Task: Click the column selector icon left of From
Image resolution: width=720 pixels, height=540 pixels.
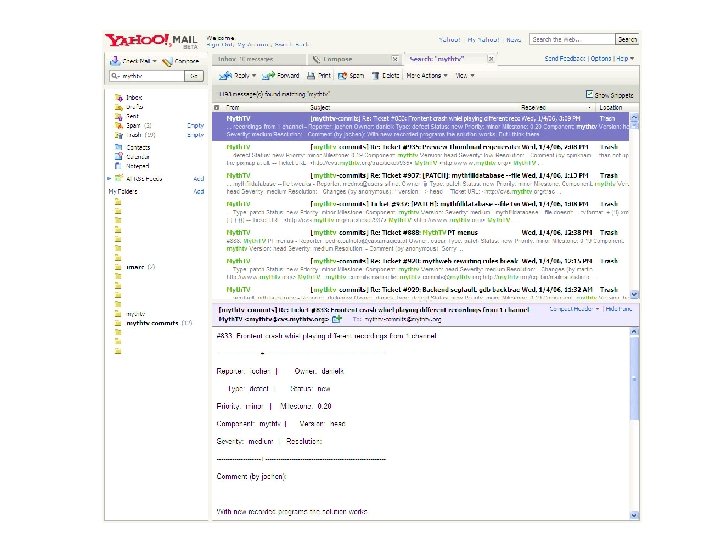Action: (217, 107)
